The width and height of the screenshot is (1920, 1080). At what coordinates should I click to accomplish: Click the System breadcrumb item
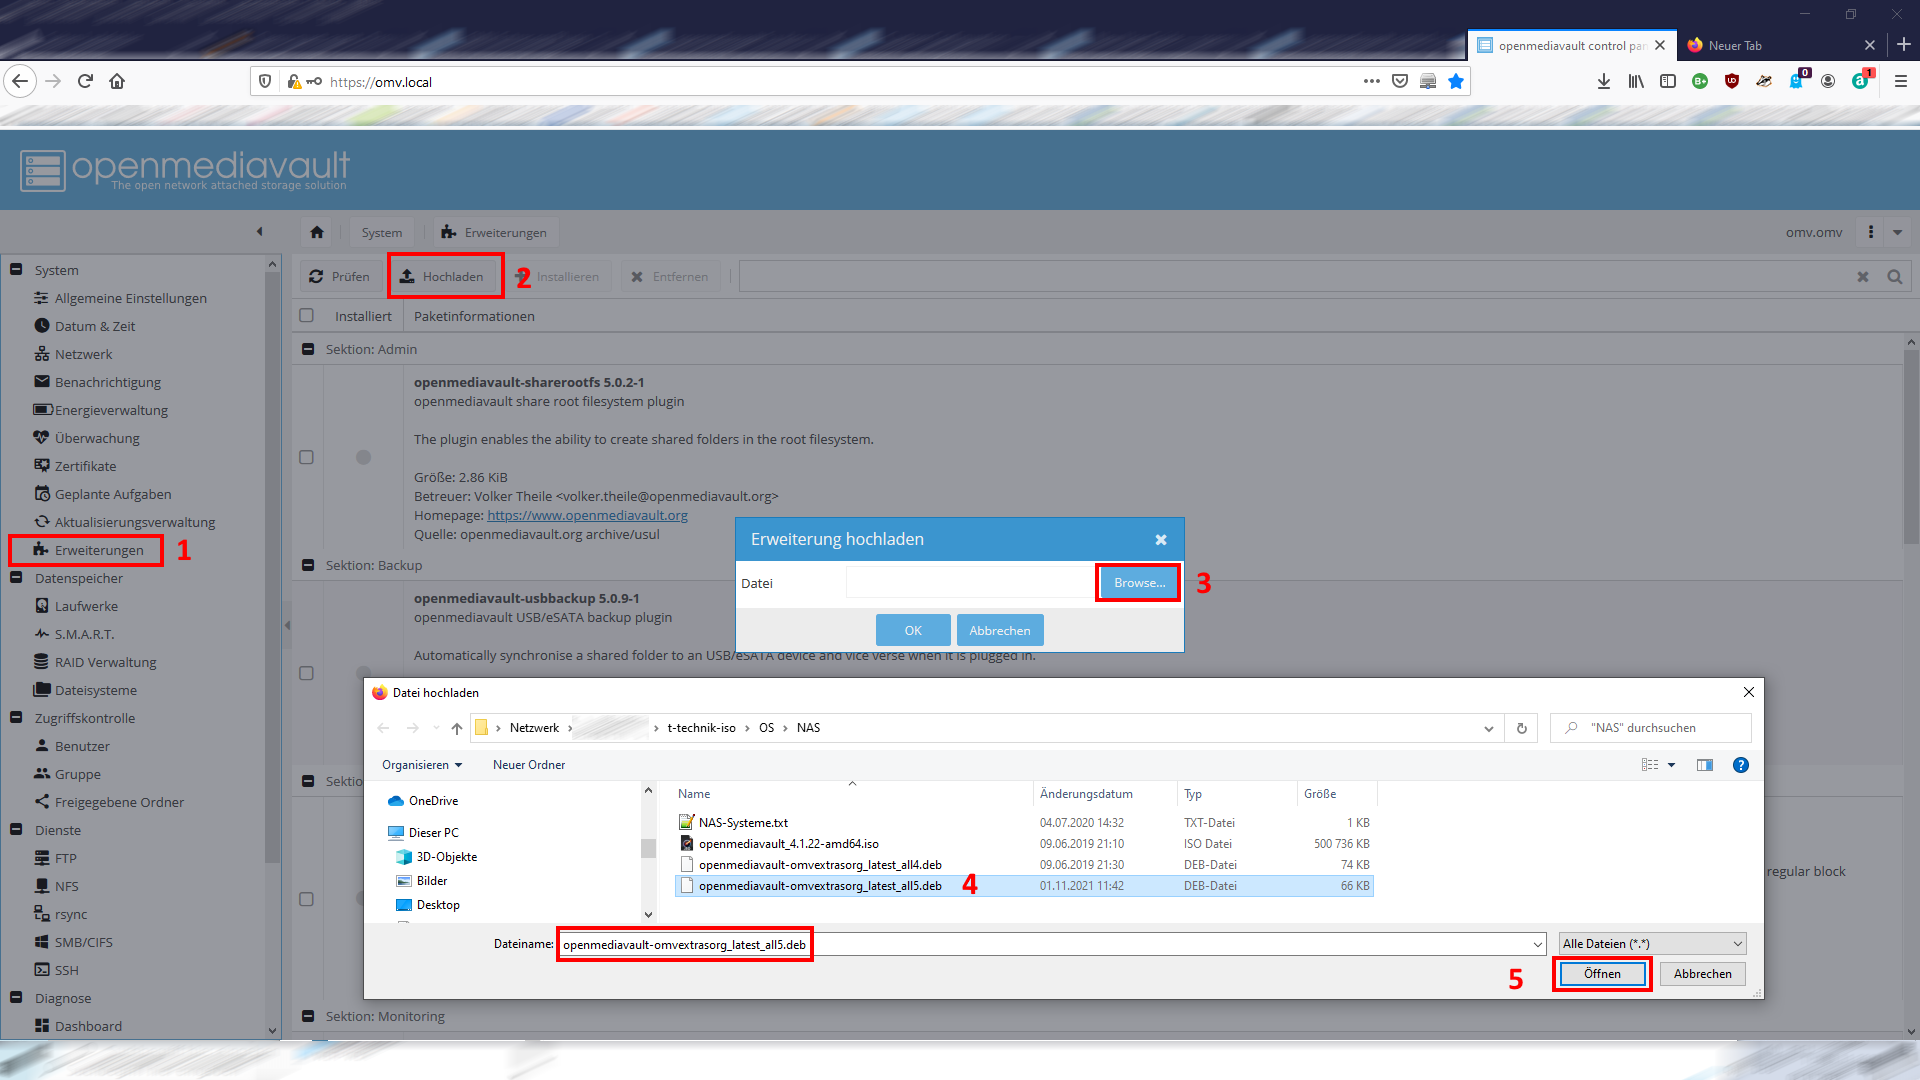coord(382,232)
